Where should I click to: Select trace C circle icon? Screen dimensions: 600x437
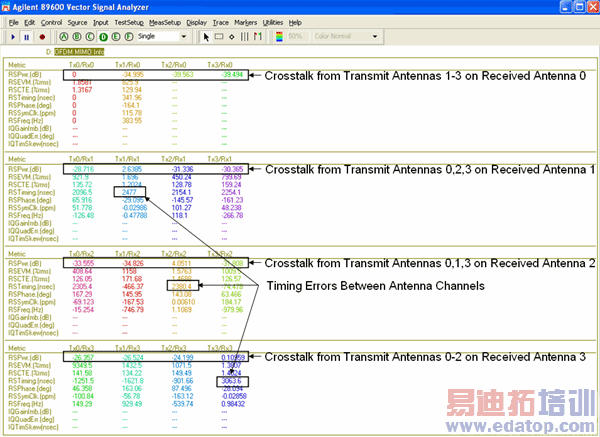click(90, 37)
